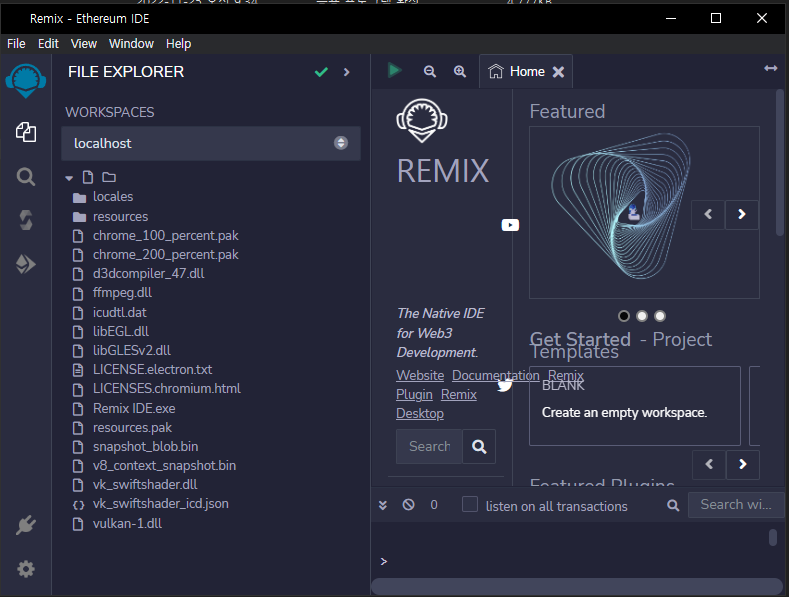
Task: Open the File Explorer sidebar icon
Action: point(26,132)
